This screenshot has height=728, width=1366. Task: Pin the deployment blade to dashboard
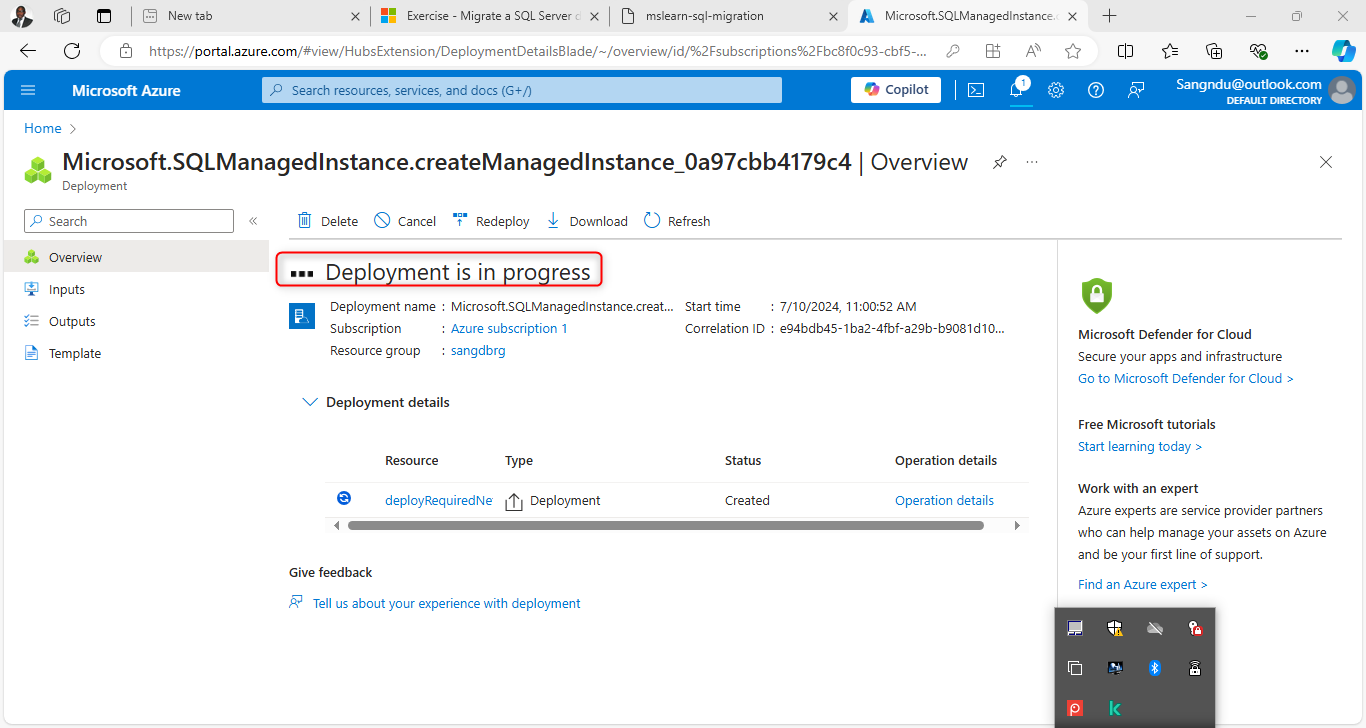[x=999, y=162]
